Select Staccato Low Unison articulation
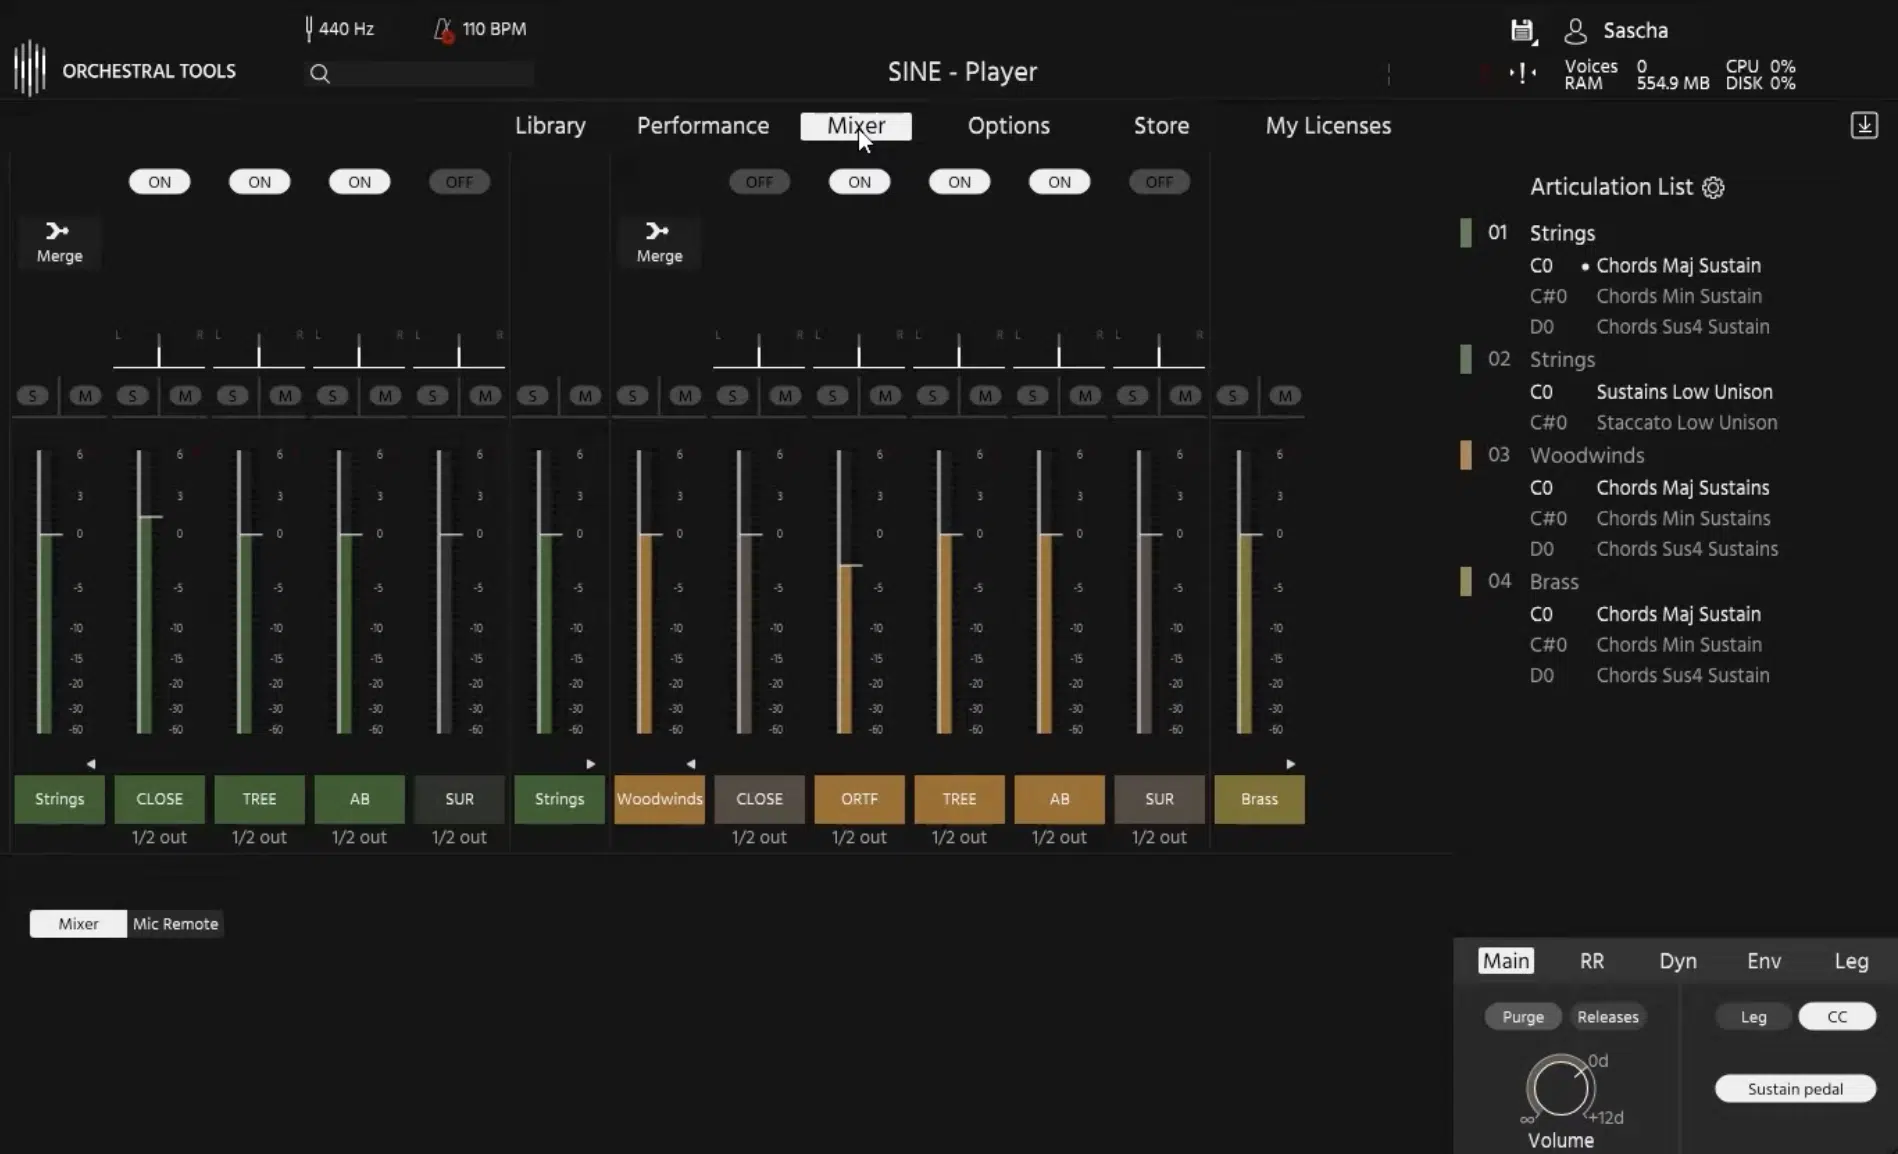This screenshot has width=1898, height=1154. tap(1686, 422)
